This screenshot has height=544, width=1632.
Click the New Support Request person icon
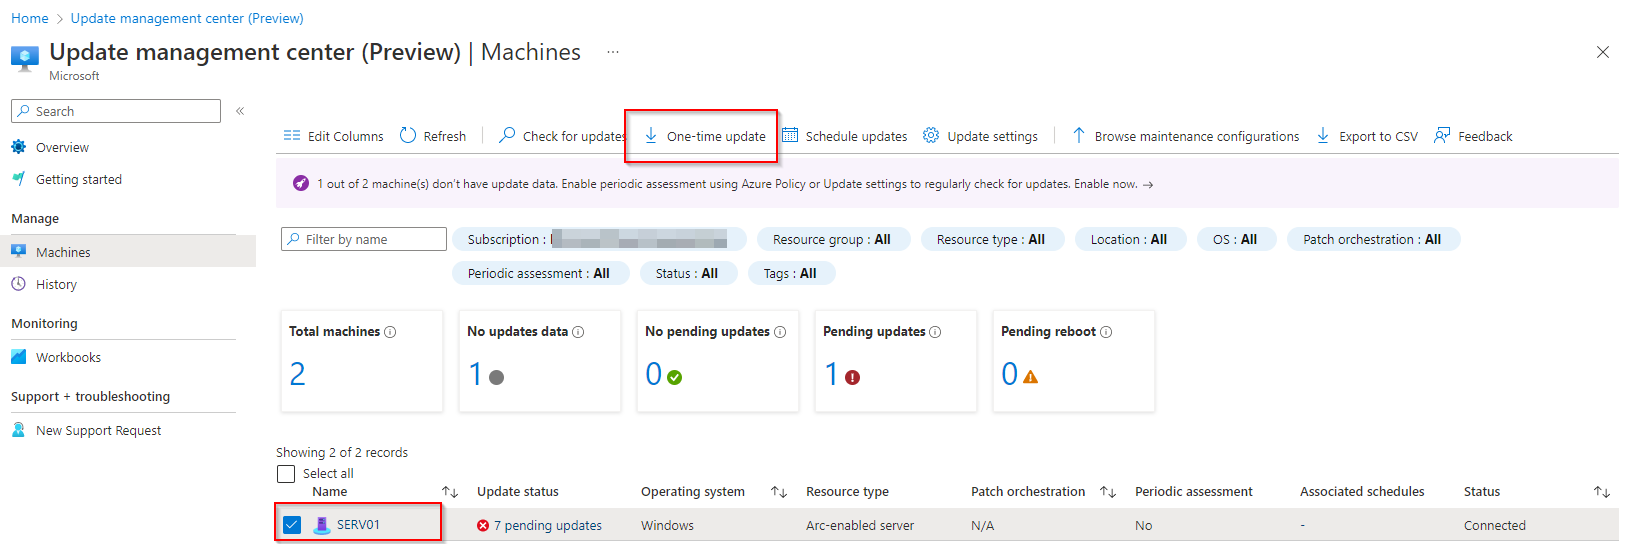coord(19,430)
